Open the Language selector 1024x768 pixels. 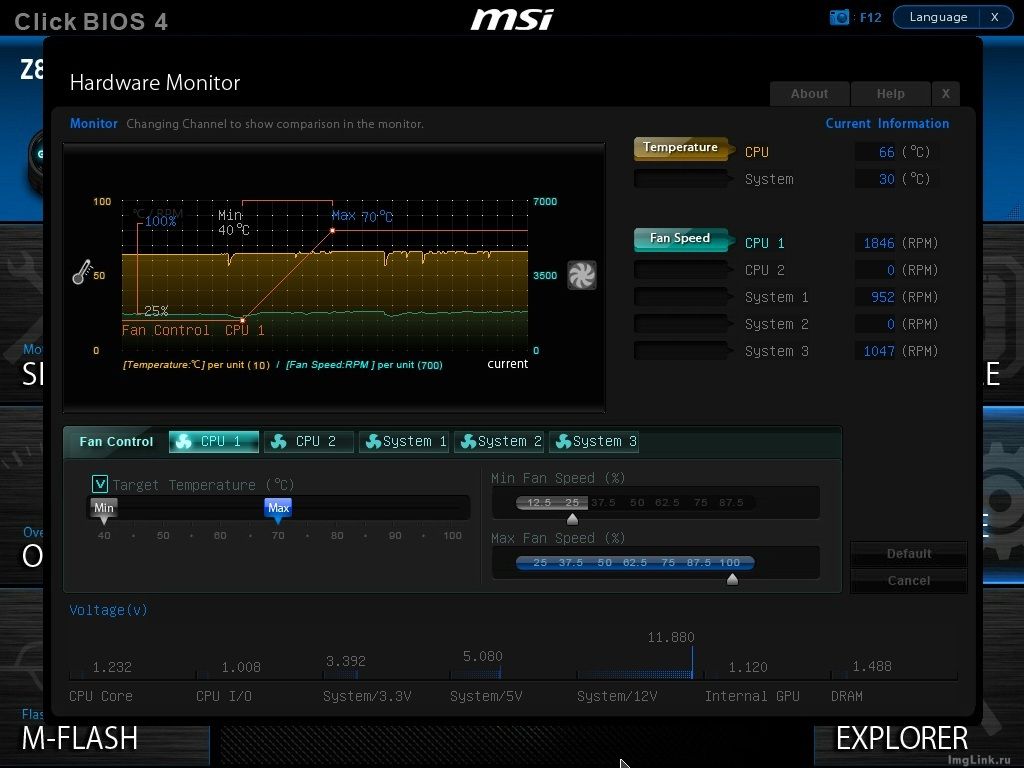tap(938, 17)
